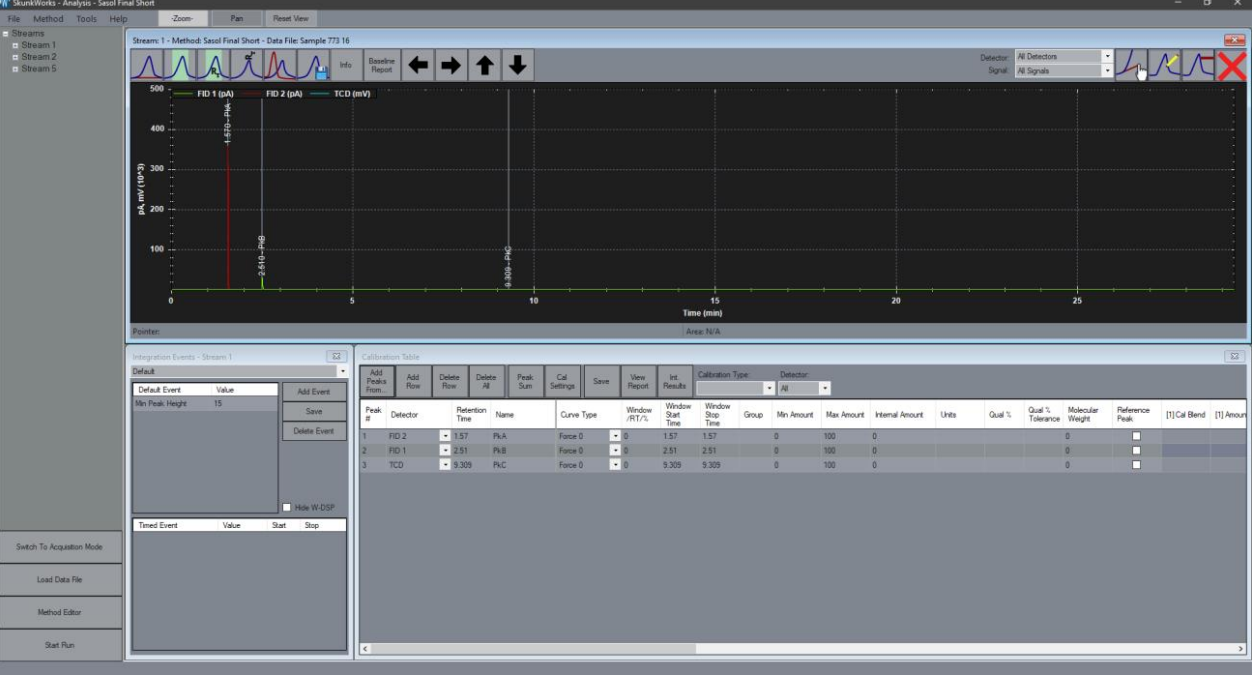The width and height of the screenshot is (1252, 675).
Task: Click the right arrow navigation icon
Action: pyautogui.click(x=452, y=65)
